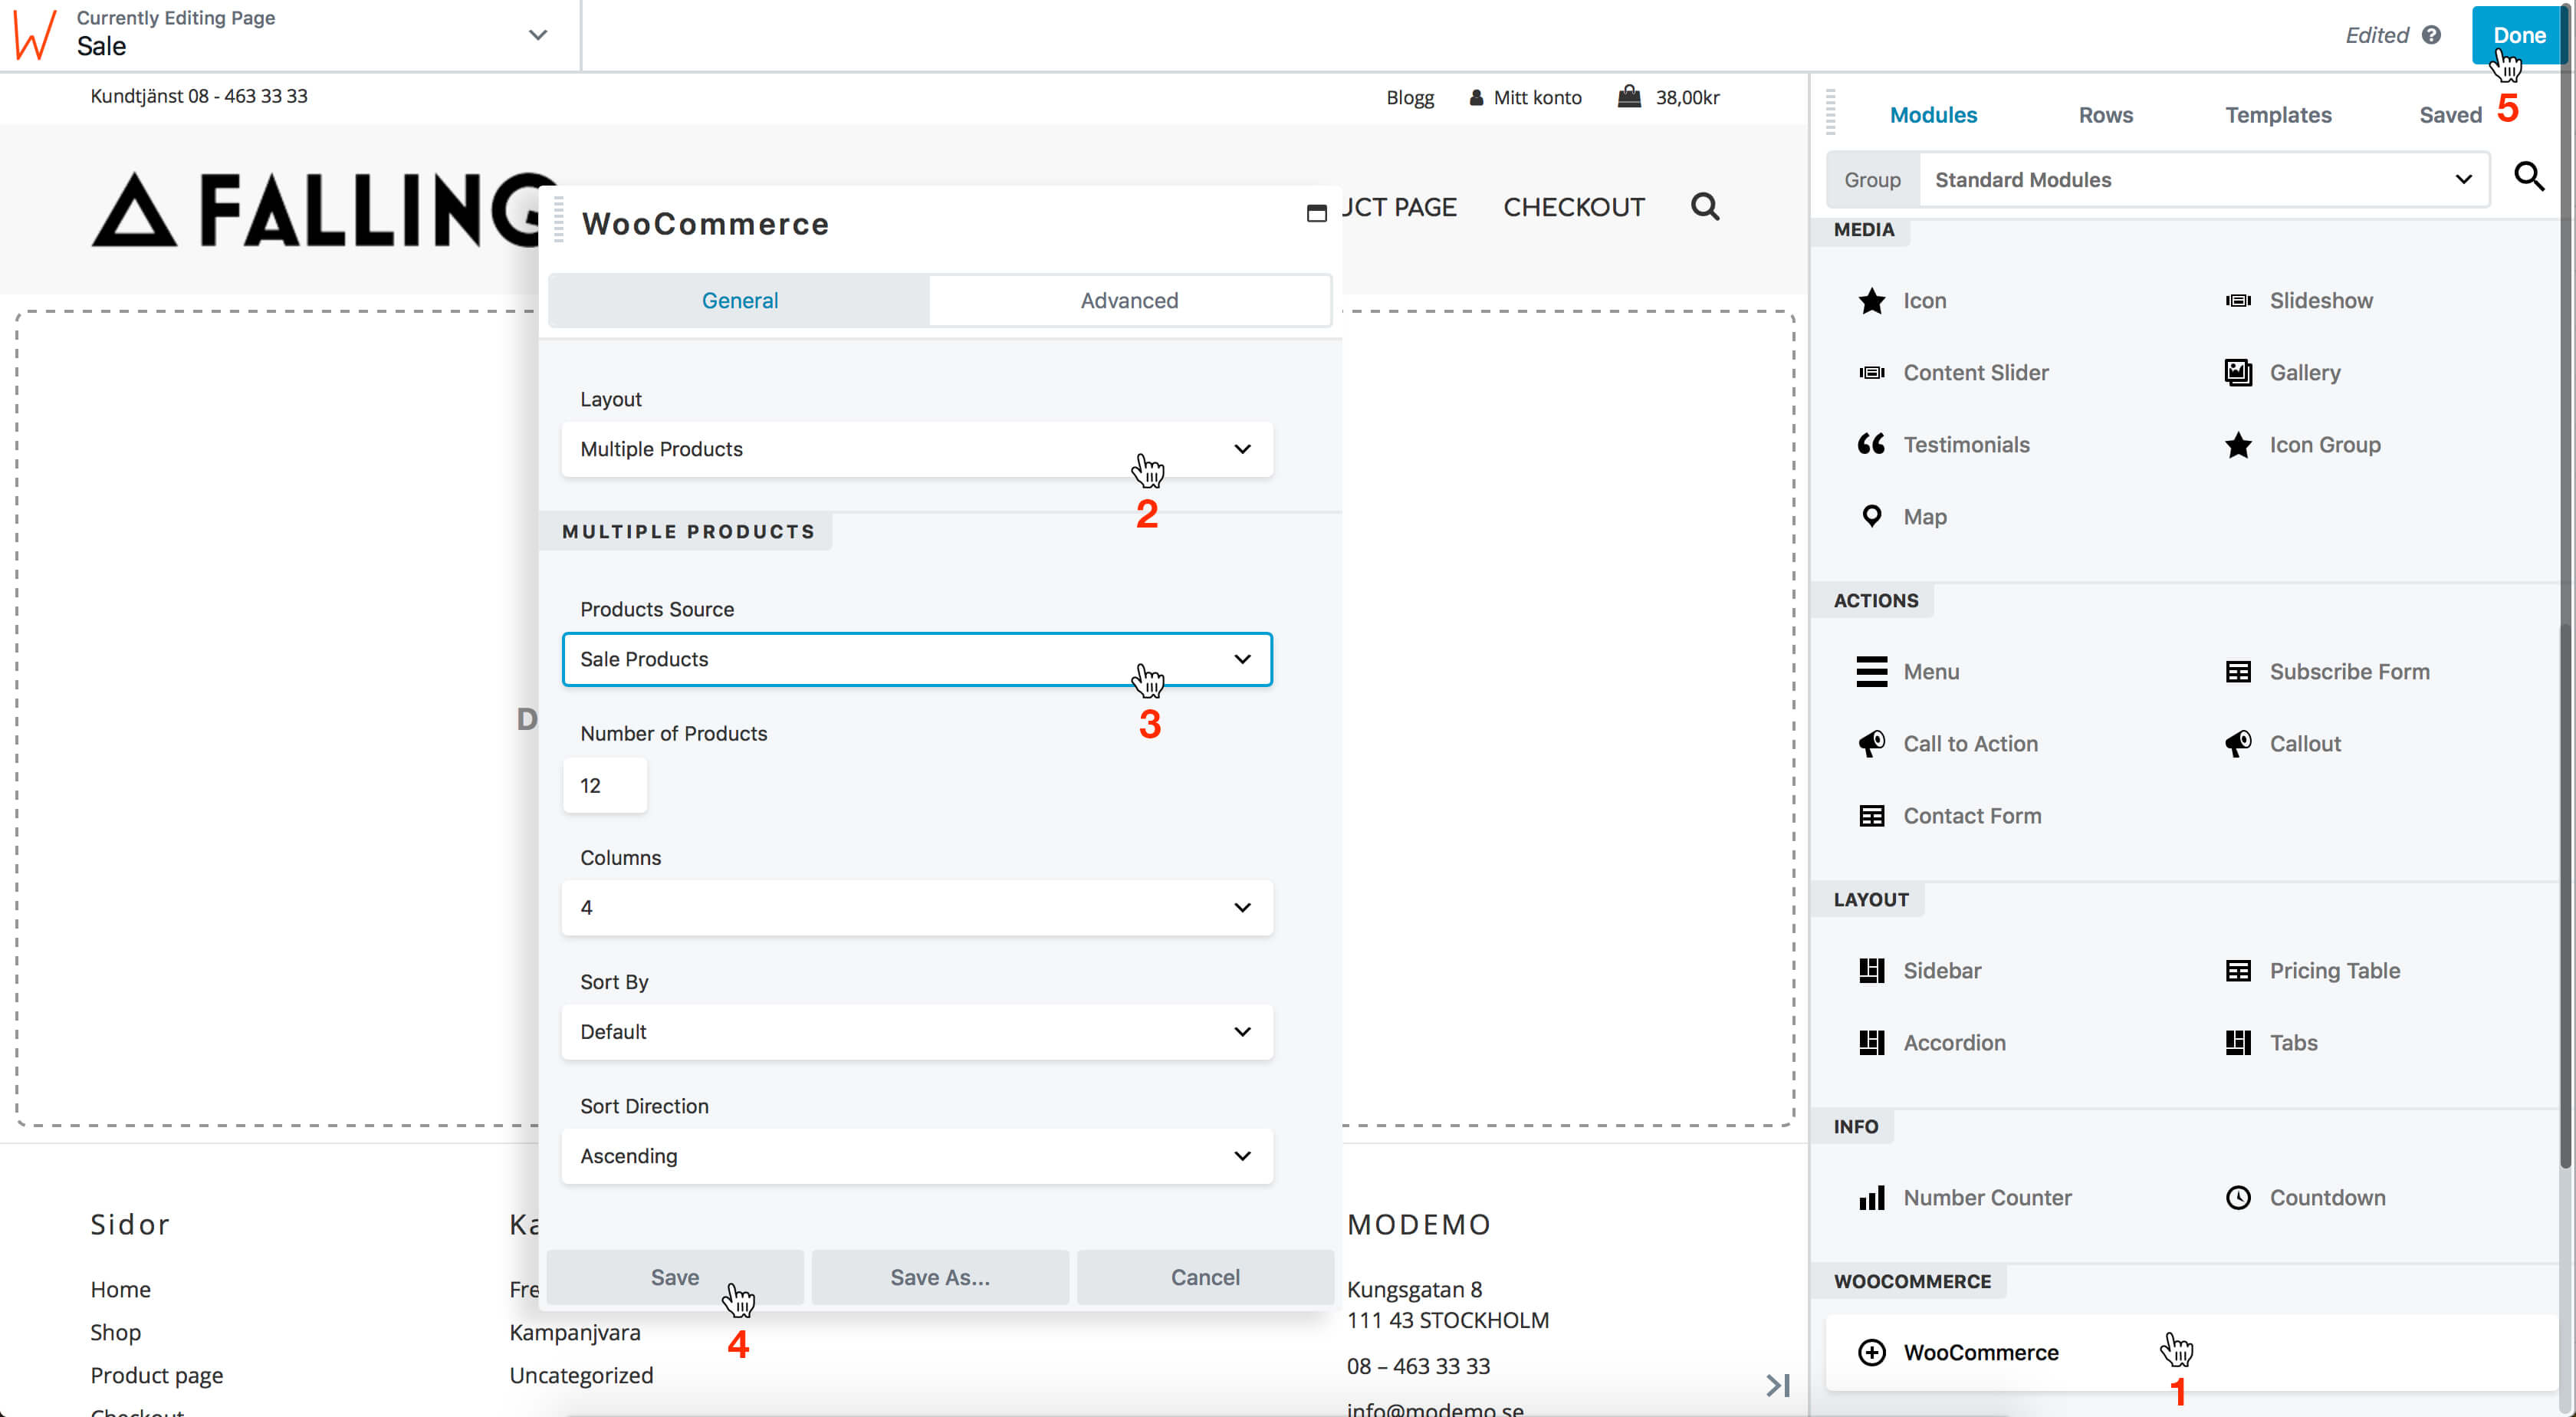This screenshot has height=1417, width=2576.
Task: Open the help icon beside Edited
Action: tap(2431, 35)
